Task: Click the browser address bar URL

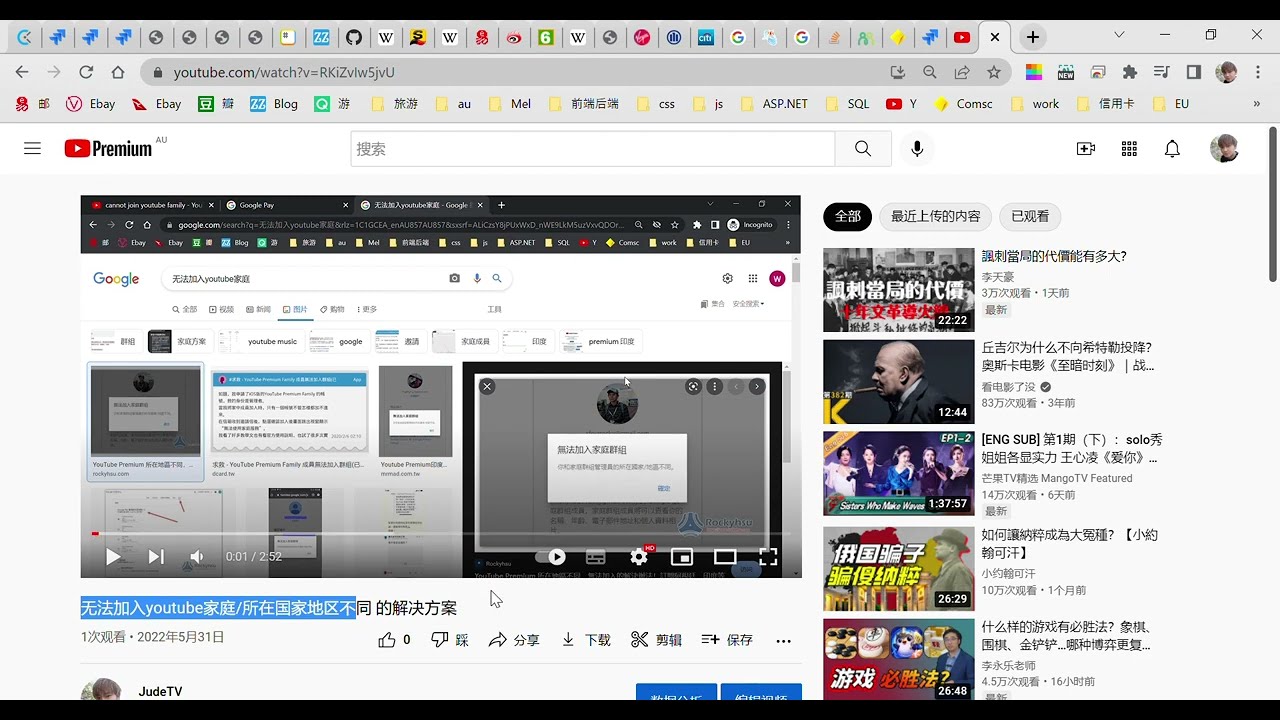Action: pos(284,72)
